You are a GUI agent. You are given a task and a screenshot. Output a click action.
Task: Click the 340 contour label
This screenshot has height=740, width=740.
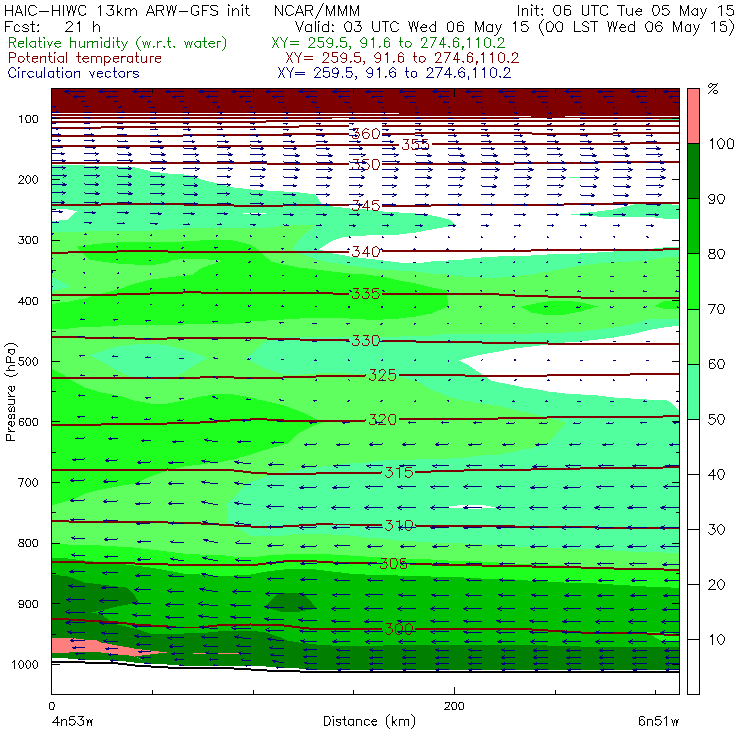tap(366, 252)
